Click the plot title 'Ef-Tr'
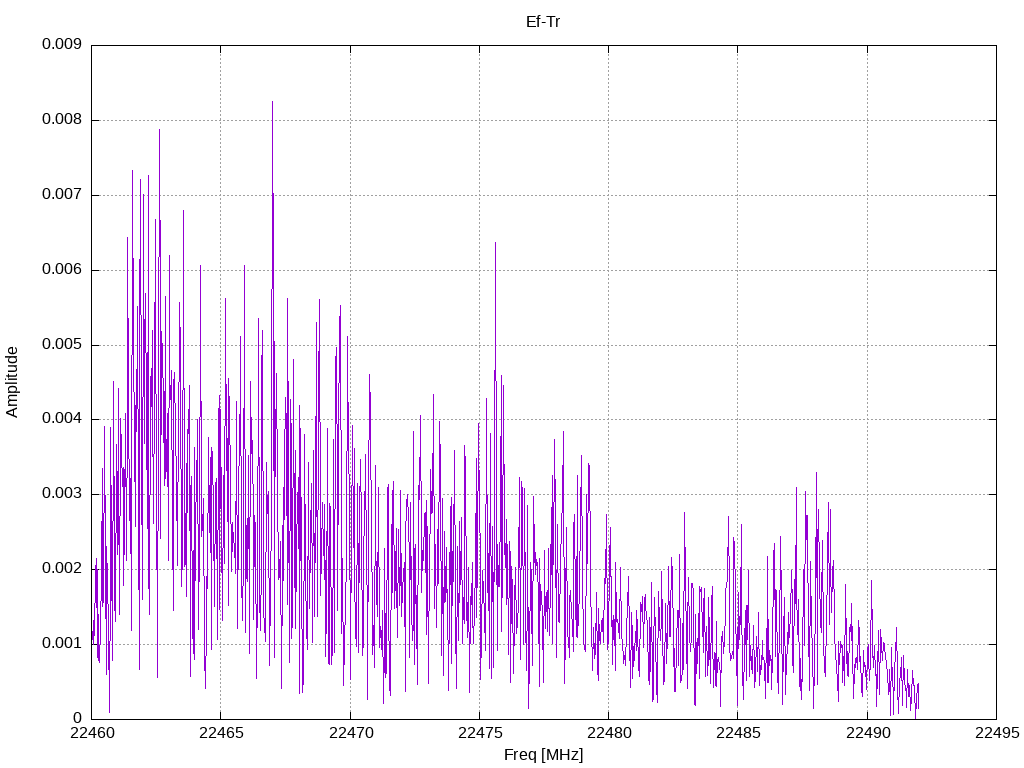The image size is (1024, 768). click(543, 22)
